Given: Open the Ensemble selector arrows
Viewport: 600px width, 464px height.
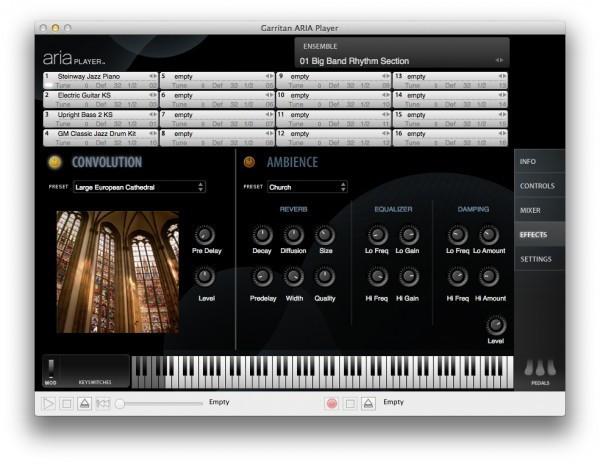Looking at the screenshot, I should (499, 60).
